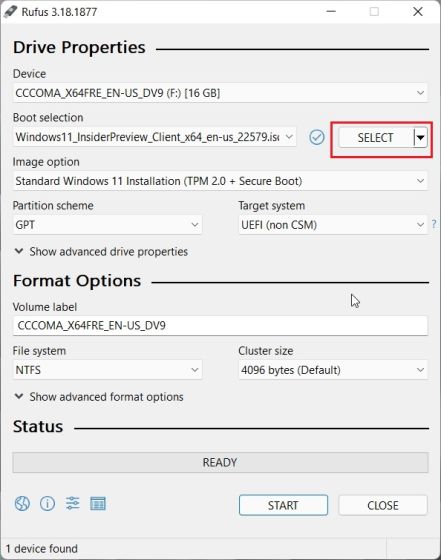Click the SELECT button
The height and width of the screenshot is (560, 441).
pos(376,138)
